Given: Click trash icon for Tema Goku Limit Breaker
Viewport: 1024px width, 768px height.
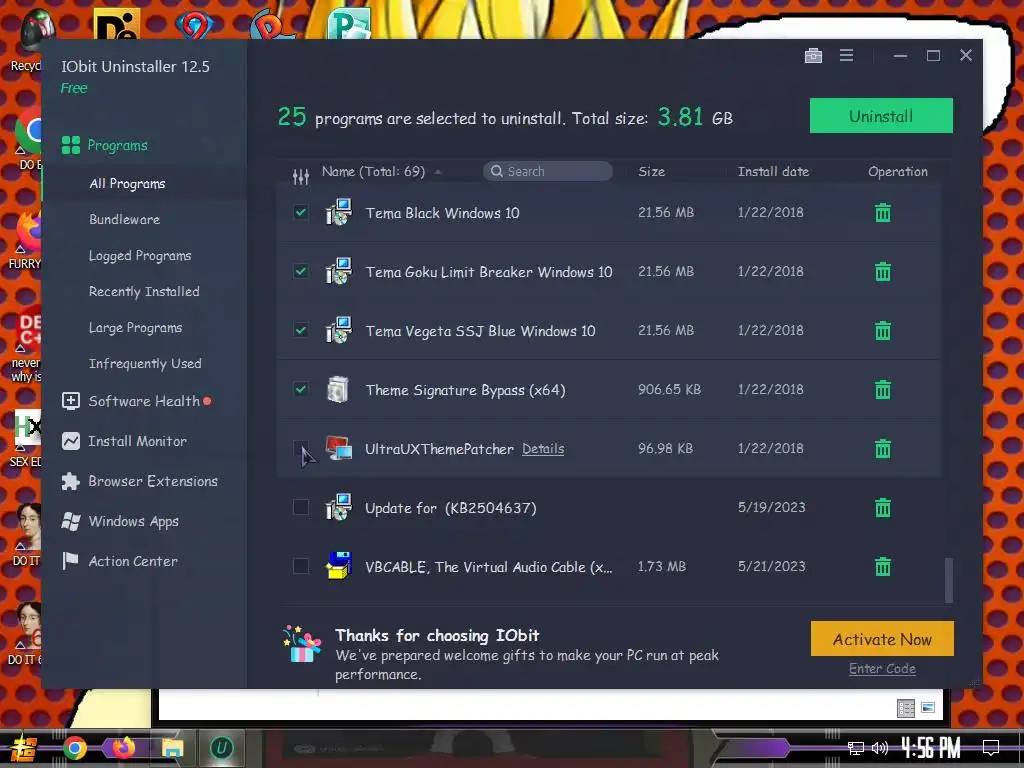Looking at the screenshot, I should pyautogui.click(x=883, y=272).
